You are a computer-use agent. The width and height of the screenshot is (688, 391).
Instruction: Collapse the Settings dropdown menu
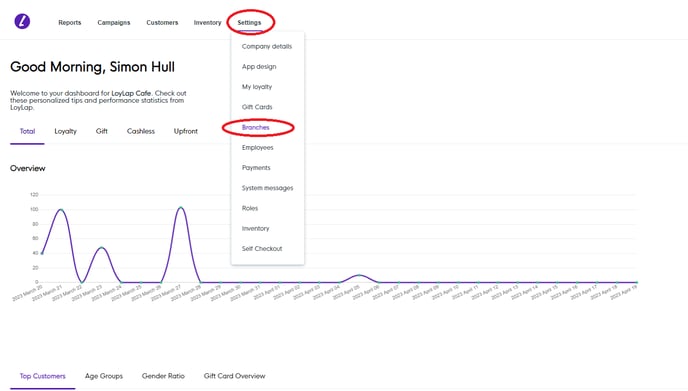249,22
